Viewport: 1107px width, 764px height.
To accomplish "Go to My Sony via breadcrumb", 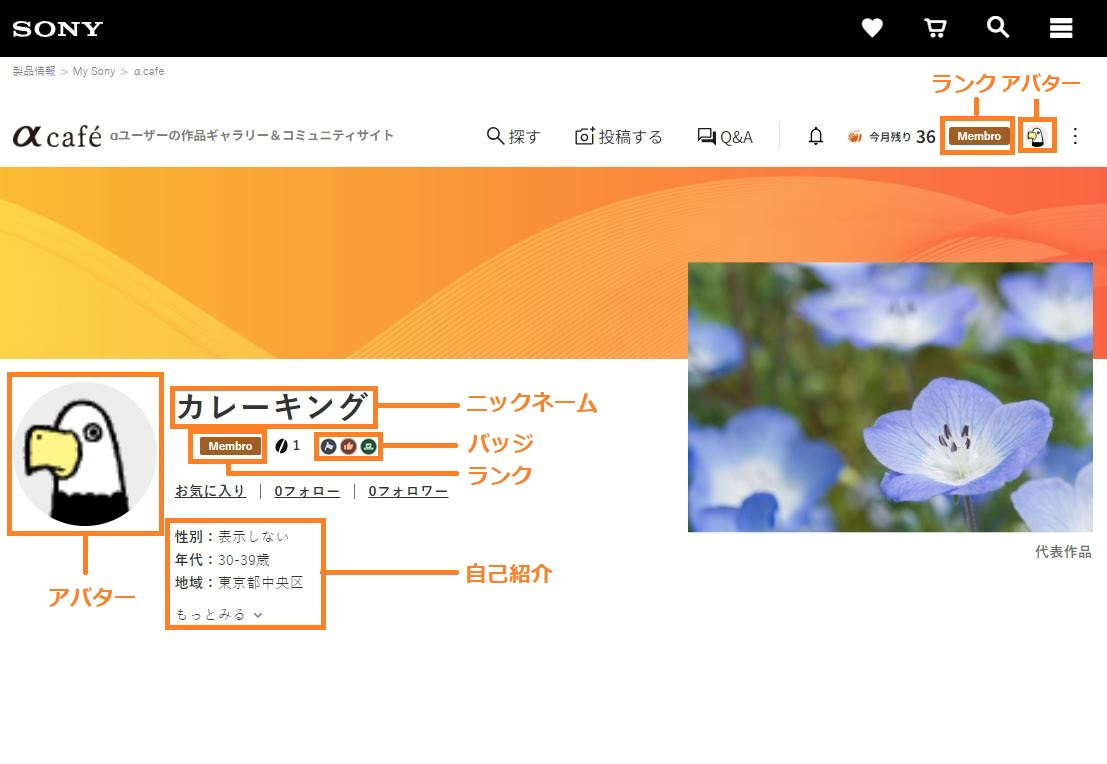I will tap(94, 71).
